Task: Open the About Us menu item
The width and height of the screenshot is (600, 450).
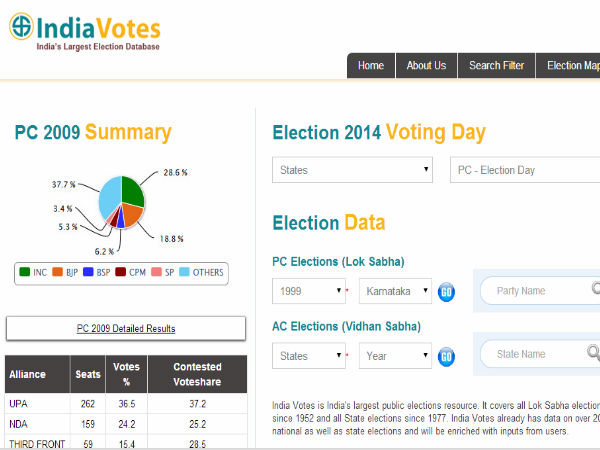Action: coord(426,66)
